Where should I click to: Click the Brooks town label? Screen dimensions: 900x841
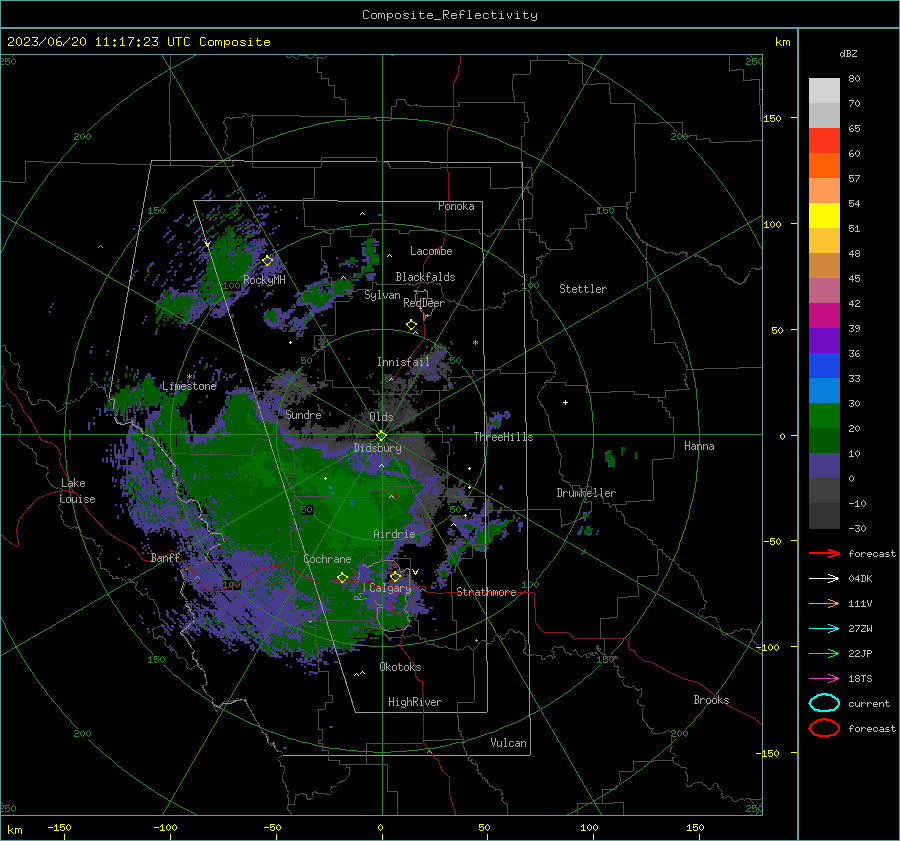click(x=711, y=700)
